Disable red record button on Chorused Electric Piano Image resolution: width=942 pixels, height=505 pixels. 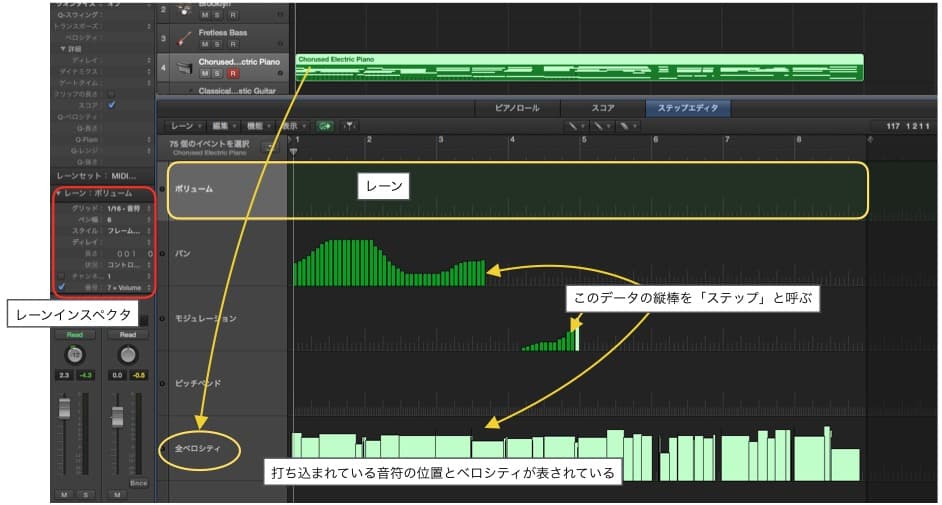[233, 73]
